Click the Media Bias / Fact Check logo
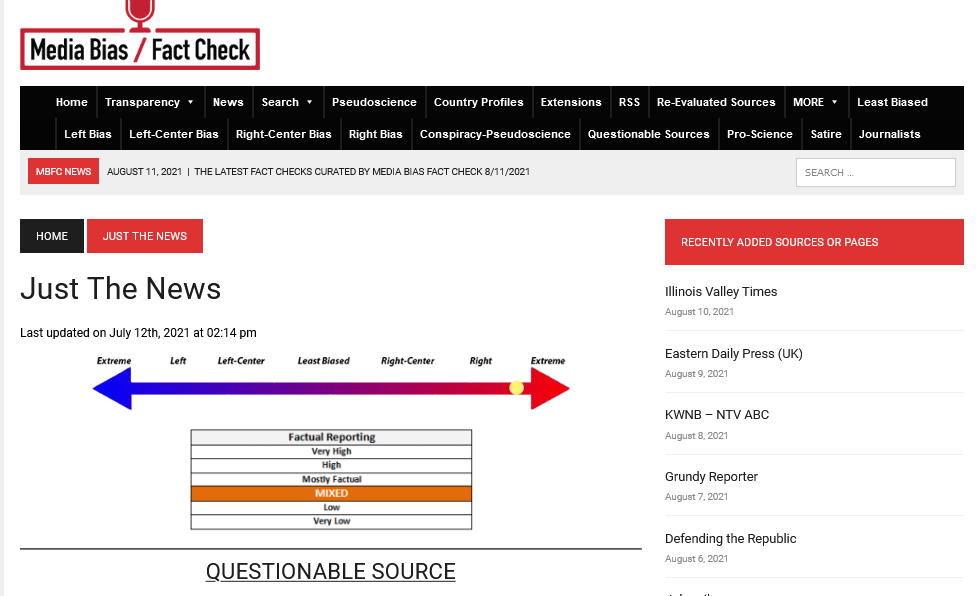Viewport: 979px width, 596px height. point(140,35)
